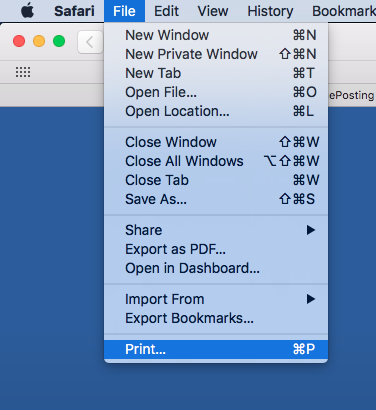Select Export as PDF...

coord(216,249)
